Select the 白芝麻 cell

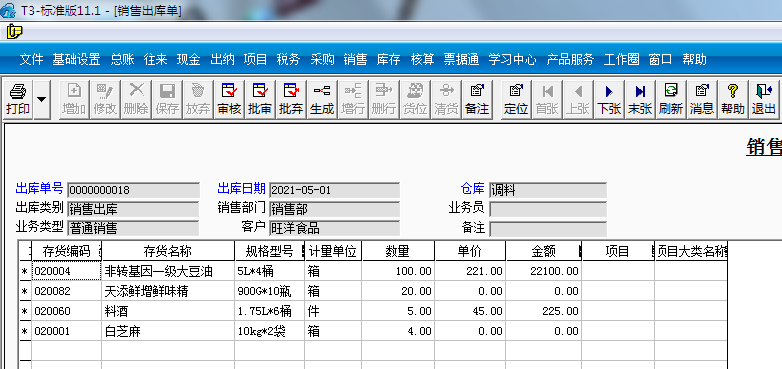pyautogui.click(x=168, y=331)
